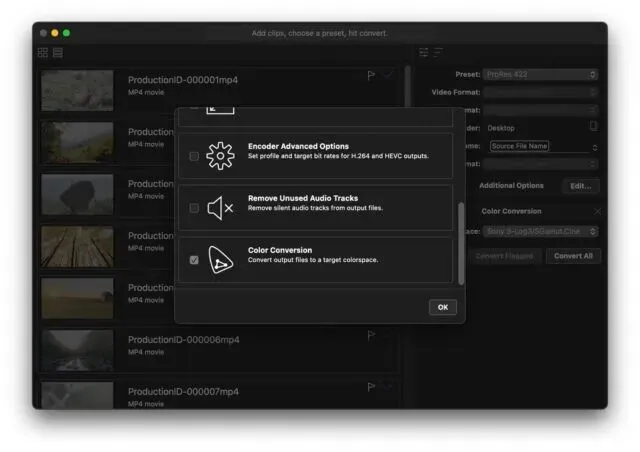The image size is (640, 452).
Task: Select the ProductionID-000006mp4 thumbnail
Action: point(77,350)
